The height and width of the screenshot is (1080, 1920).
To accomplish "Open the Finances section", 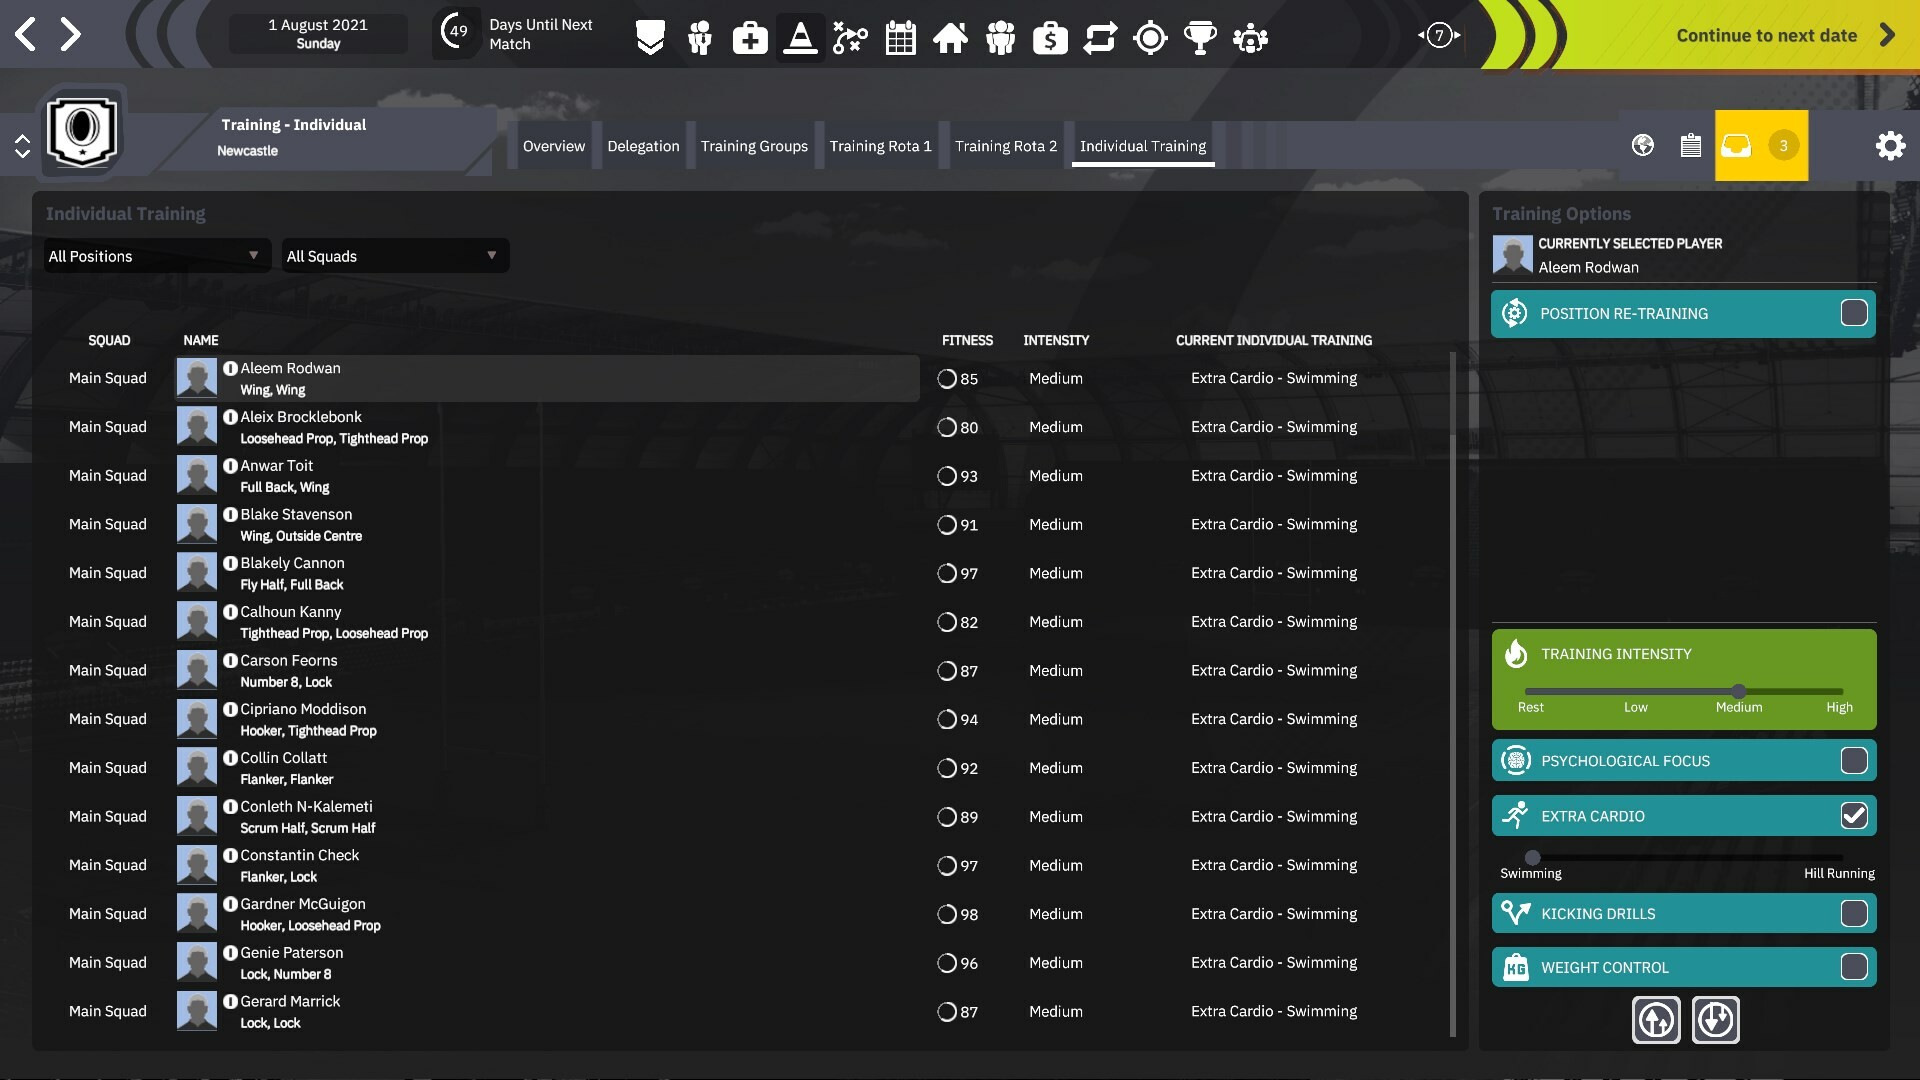I will pyautogui.click(x=1051, y=38).
